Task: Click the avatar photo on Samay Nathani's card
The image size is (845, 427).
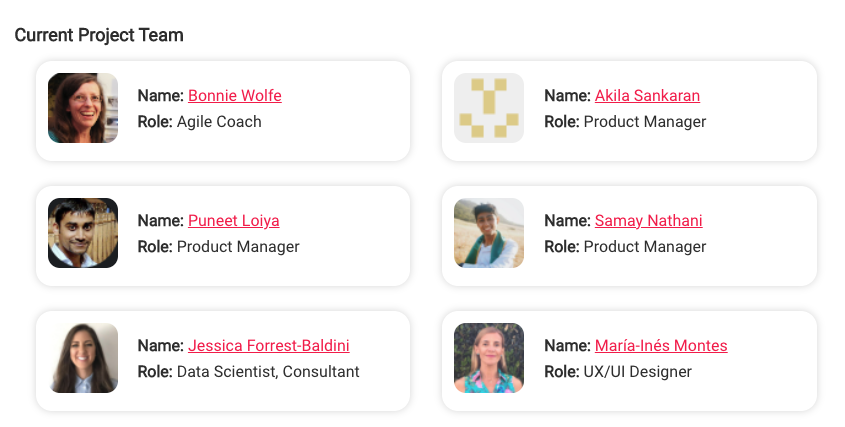Action: 489,233
